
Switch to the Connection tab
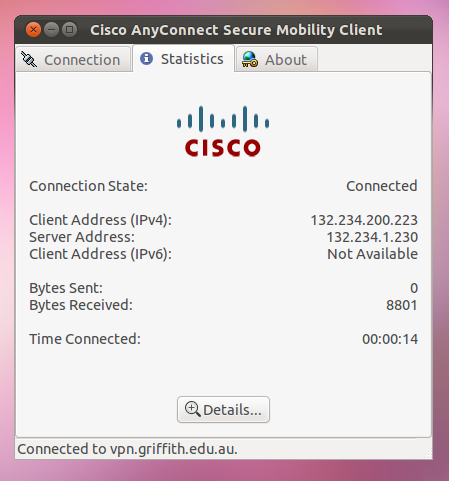coord(73,59)
